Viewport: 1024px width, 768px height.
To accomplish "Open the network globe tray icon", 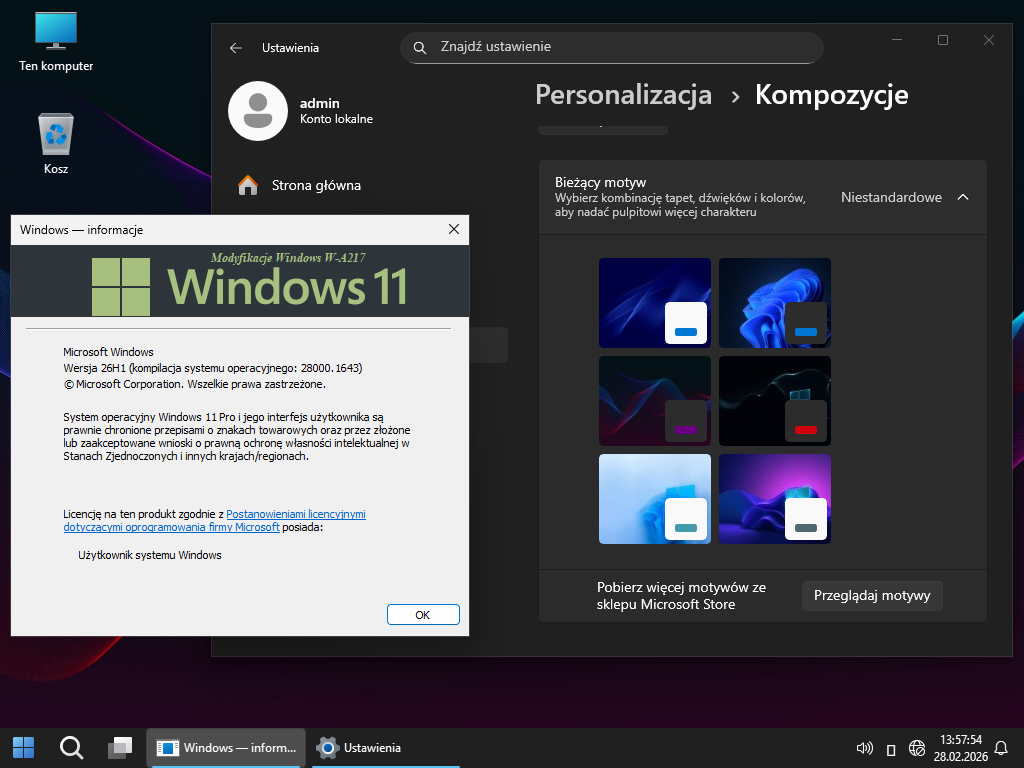I will [916, 748].
